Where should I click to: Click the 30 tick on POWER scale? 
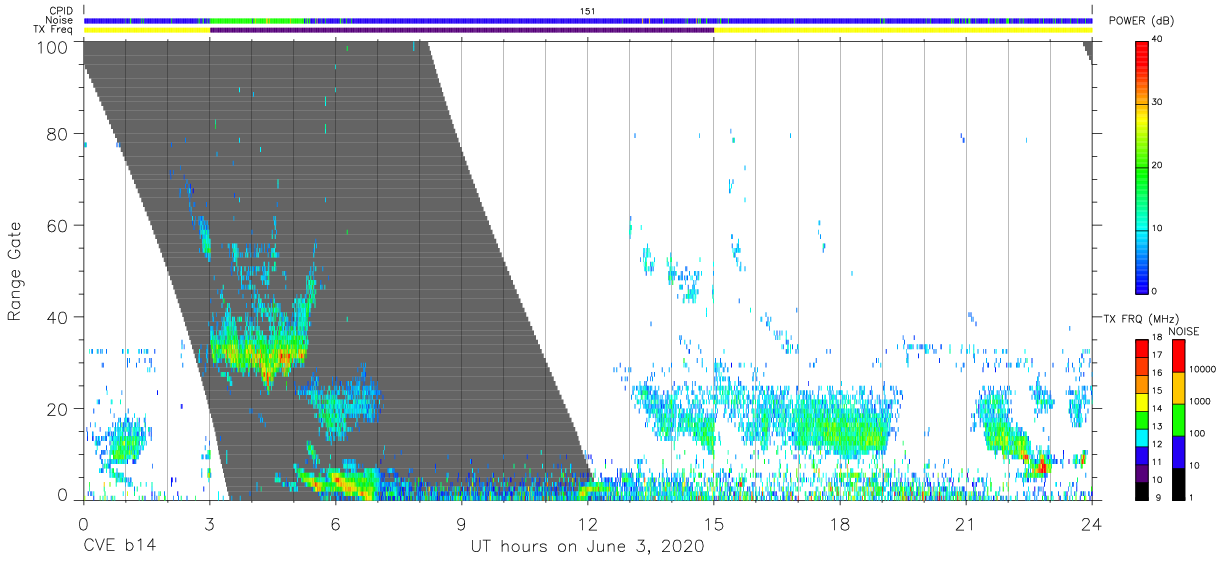click(x=1158, y=103)
